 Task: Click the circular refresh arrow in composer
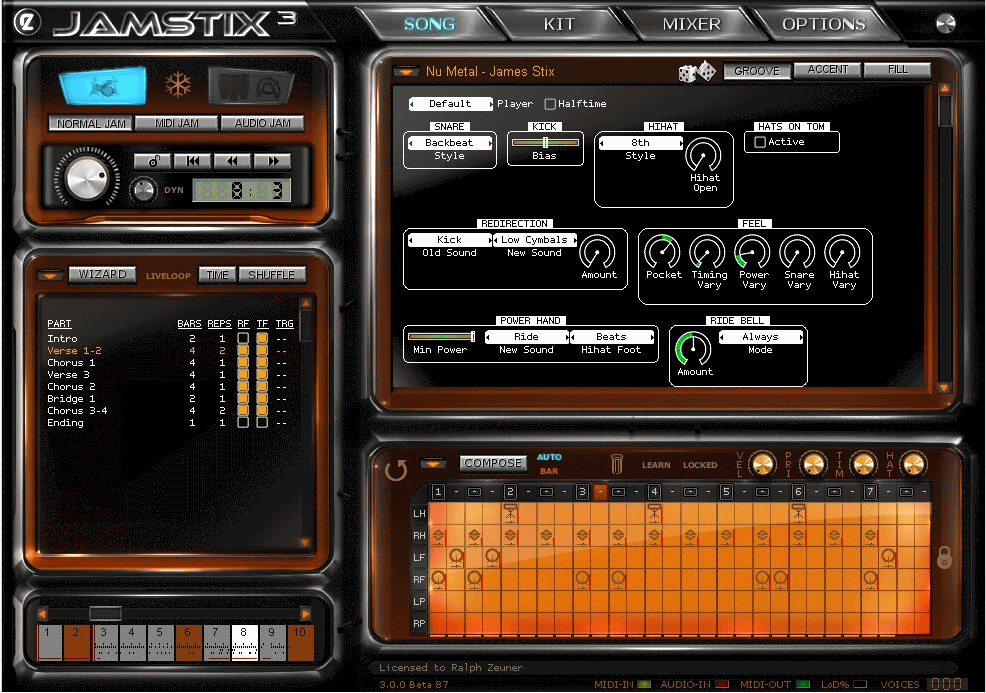point(396,470)
